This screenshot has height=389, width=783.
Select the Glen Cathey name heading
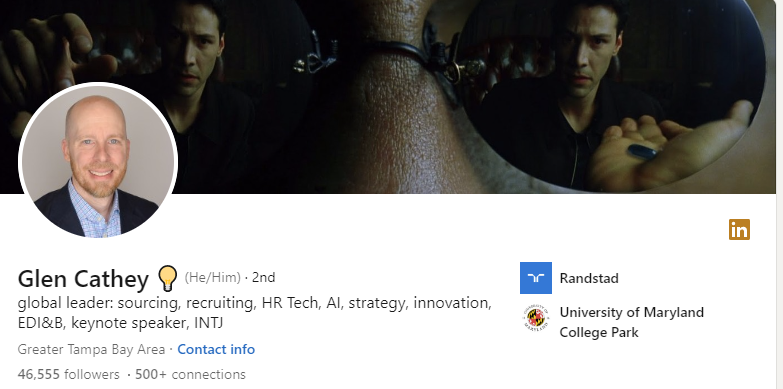tap(83, 279)
